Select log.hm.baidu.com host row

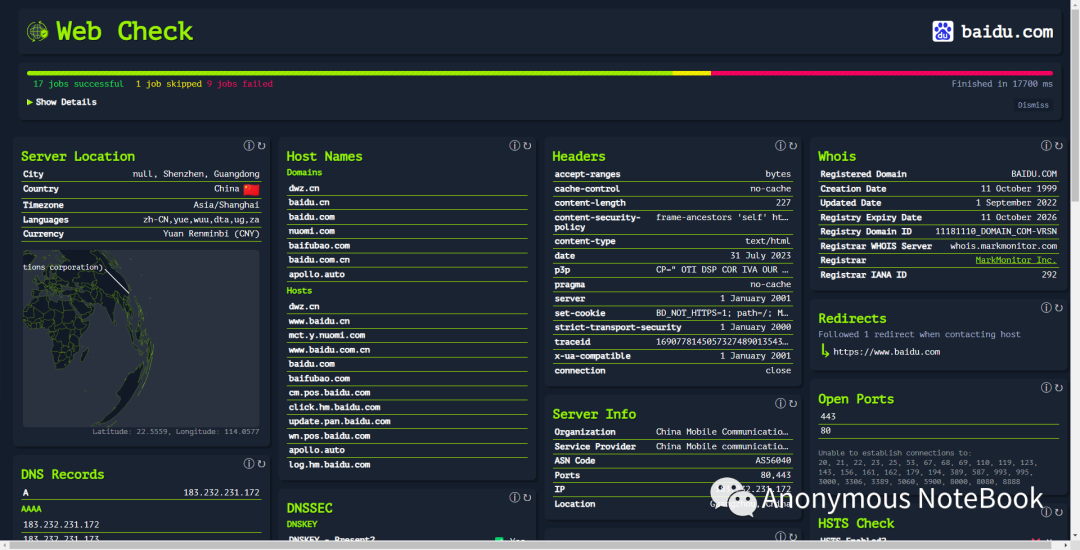(407, 465)
